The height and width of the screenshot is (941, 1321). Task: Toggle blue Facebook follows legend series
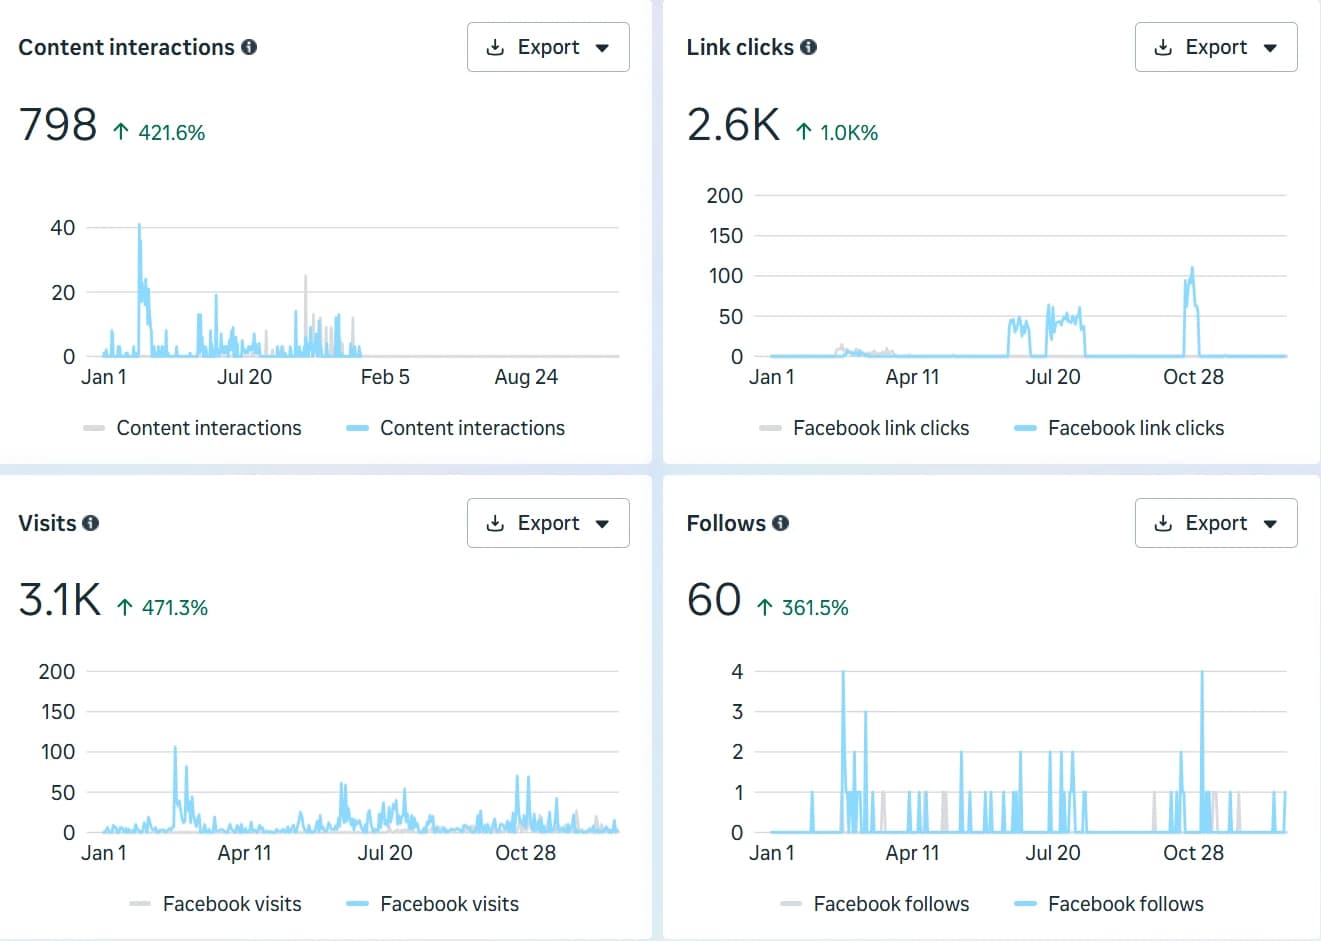point(1109,904)
